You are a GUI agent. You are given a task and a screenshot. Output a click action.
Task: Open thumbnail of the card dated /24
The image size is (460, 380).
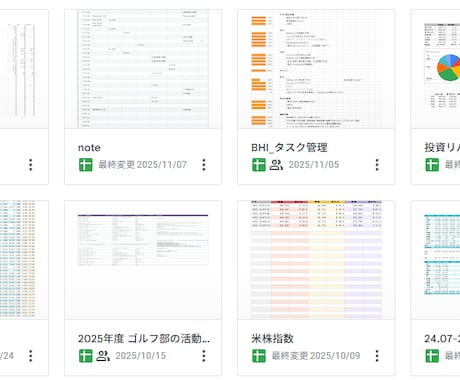[24, 260]
